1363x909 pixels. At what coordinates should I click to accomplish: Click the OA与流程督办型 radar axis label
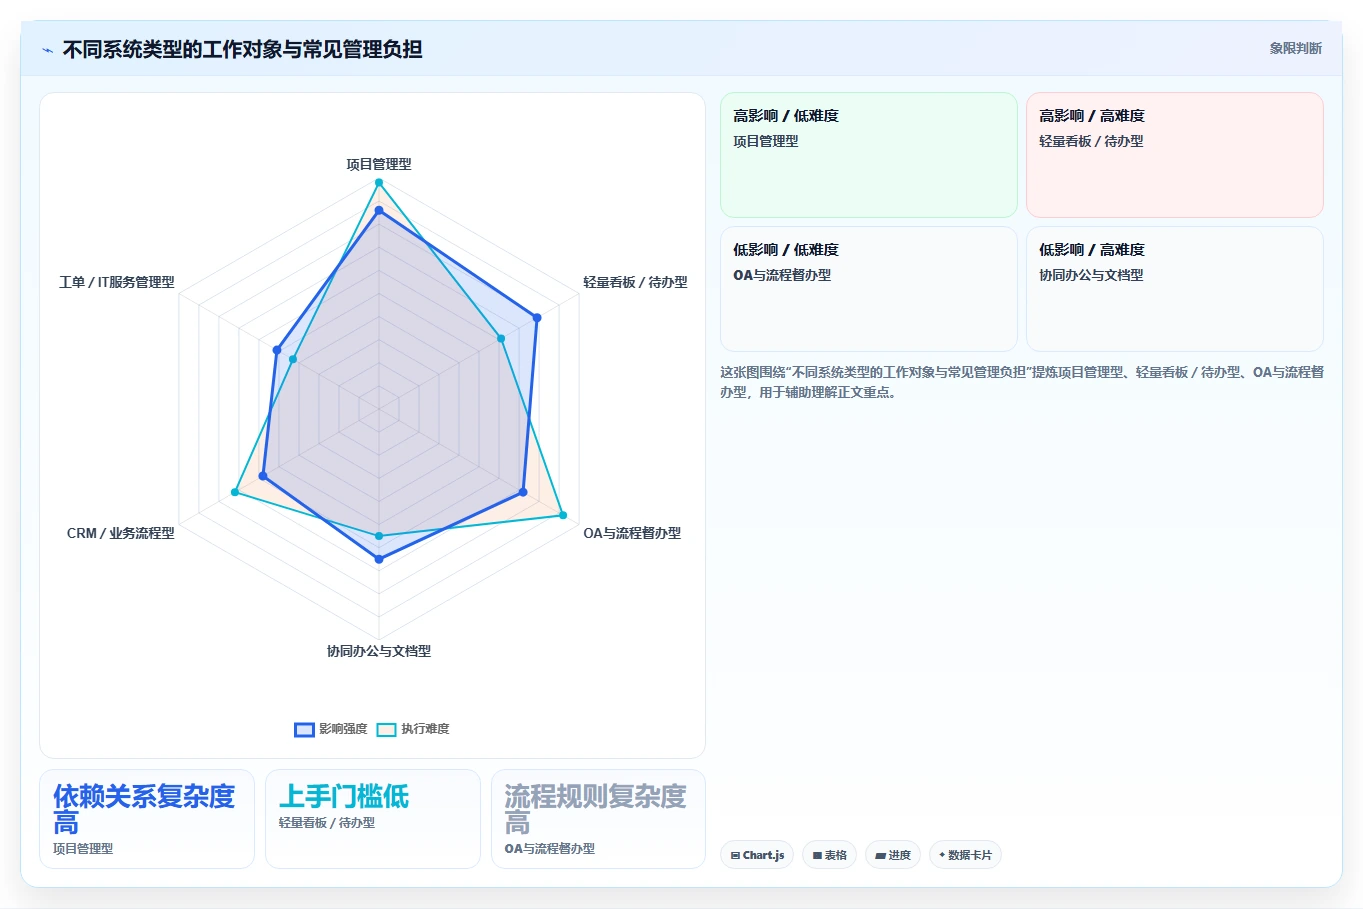(x=632, y=533)
